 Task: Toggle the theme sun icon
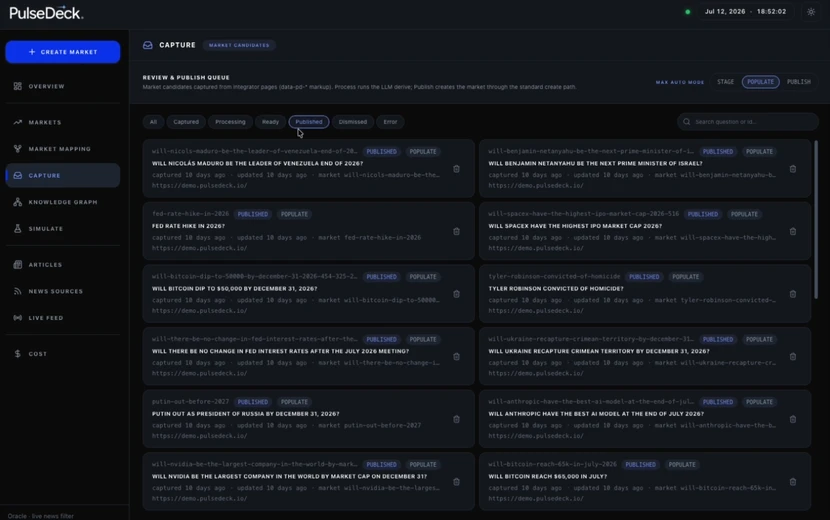(811, 12)
